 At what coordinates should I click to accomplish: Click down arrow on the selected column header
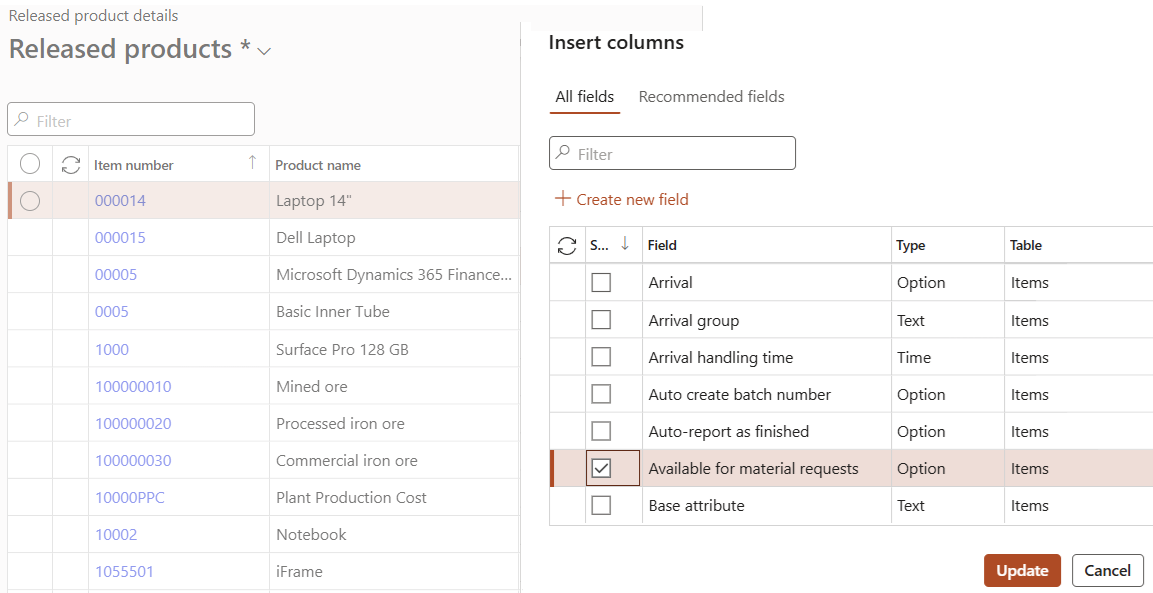[625, 244]
